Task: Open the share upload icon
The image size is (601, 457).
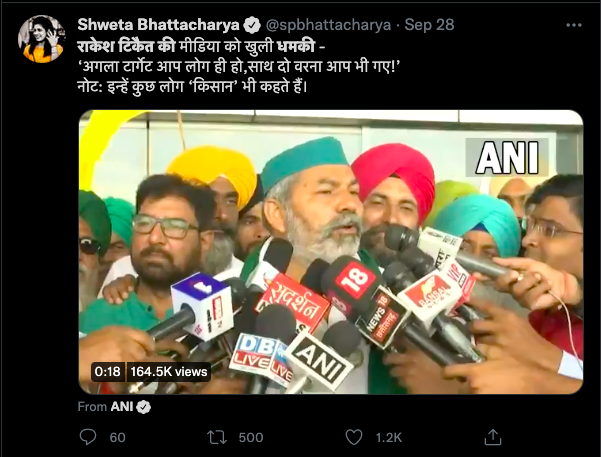Action: 493,437
